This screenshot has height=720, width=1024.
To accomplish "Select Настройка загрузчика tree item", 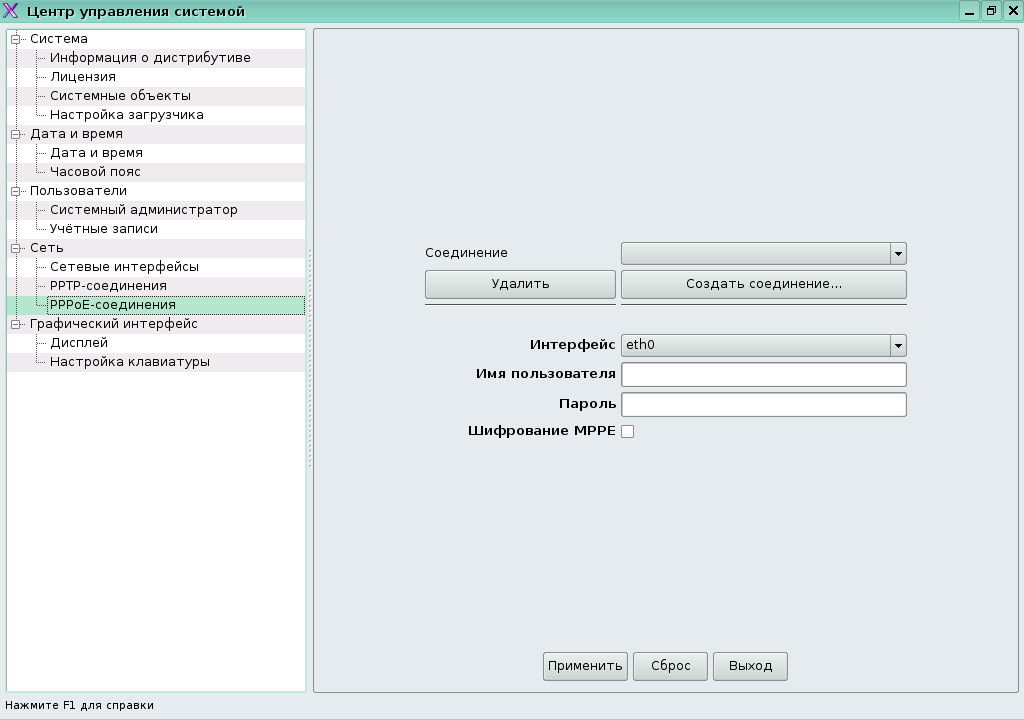I will pos(126,115).
